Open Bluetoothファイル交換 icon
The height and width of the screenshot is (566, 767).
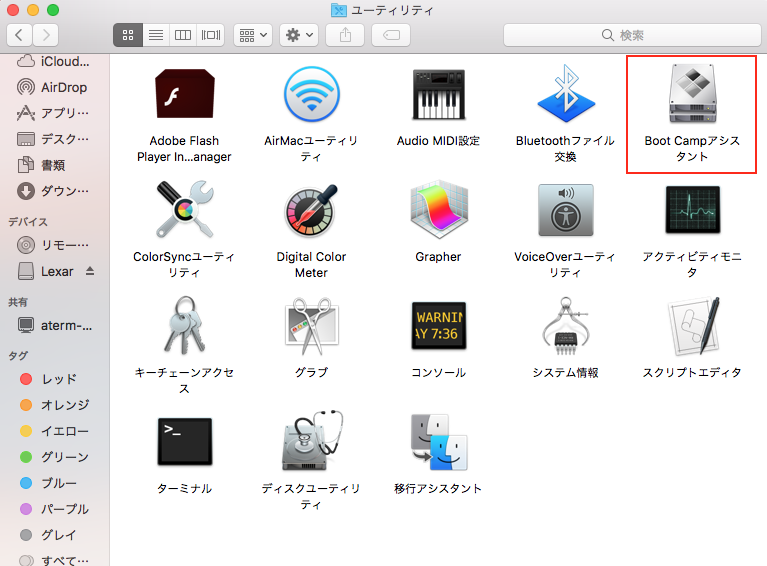[x=565, y=93]
